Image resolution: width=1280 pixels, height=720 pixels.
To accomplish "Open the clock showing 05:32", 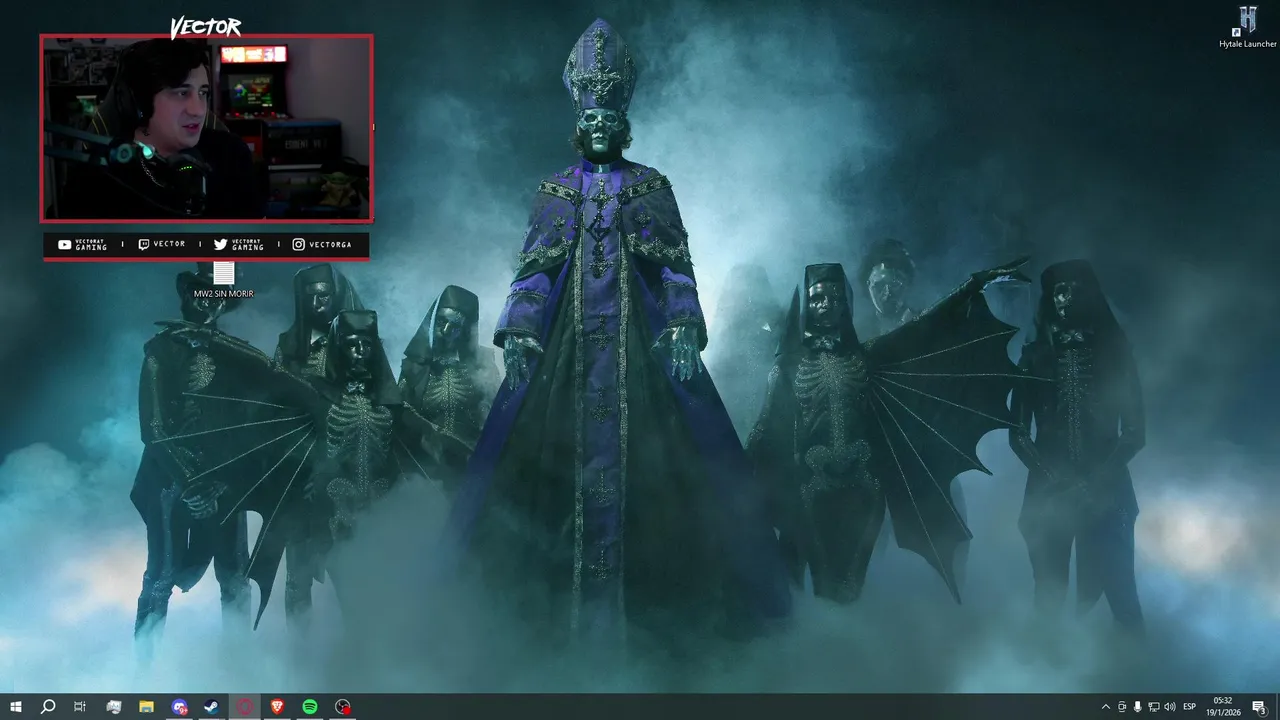I will [x=1225, y=707].
